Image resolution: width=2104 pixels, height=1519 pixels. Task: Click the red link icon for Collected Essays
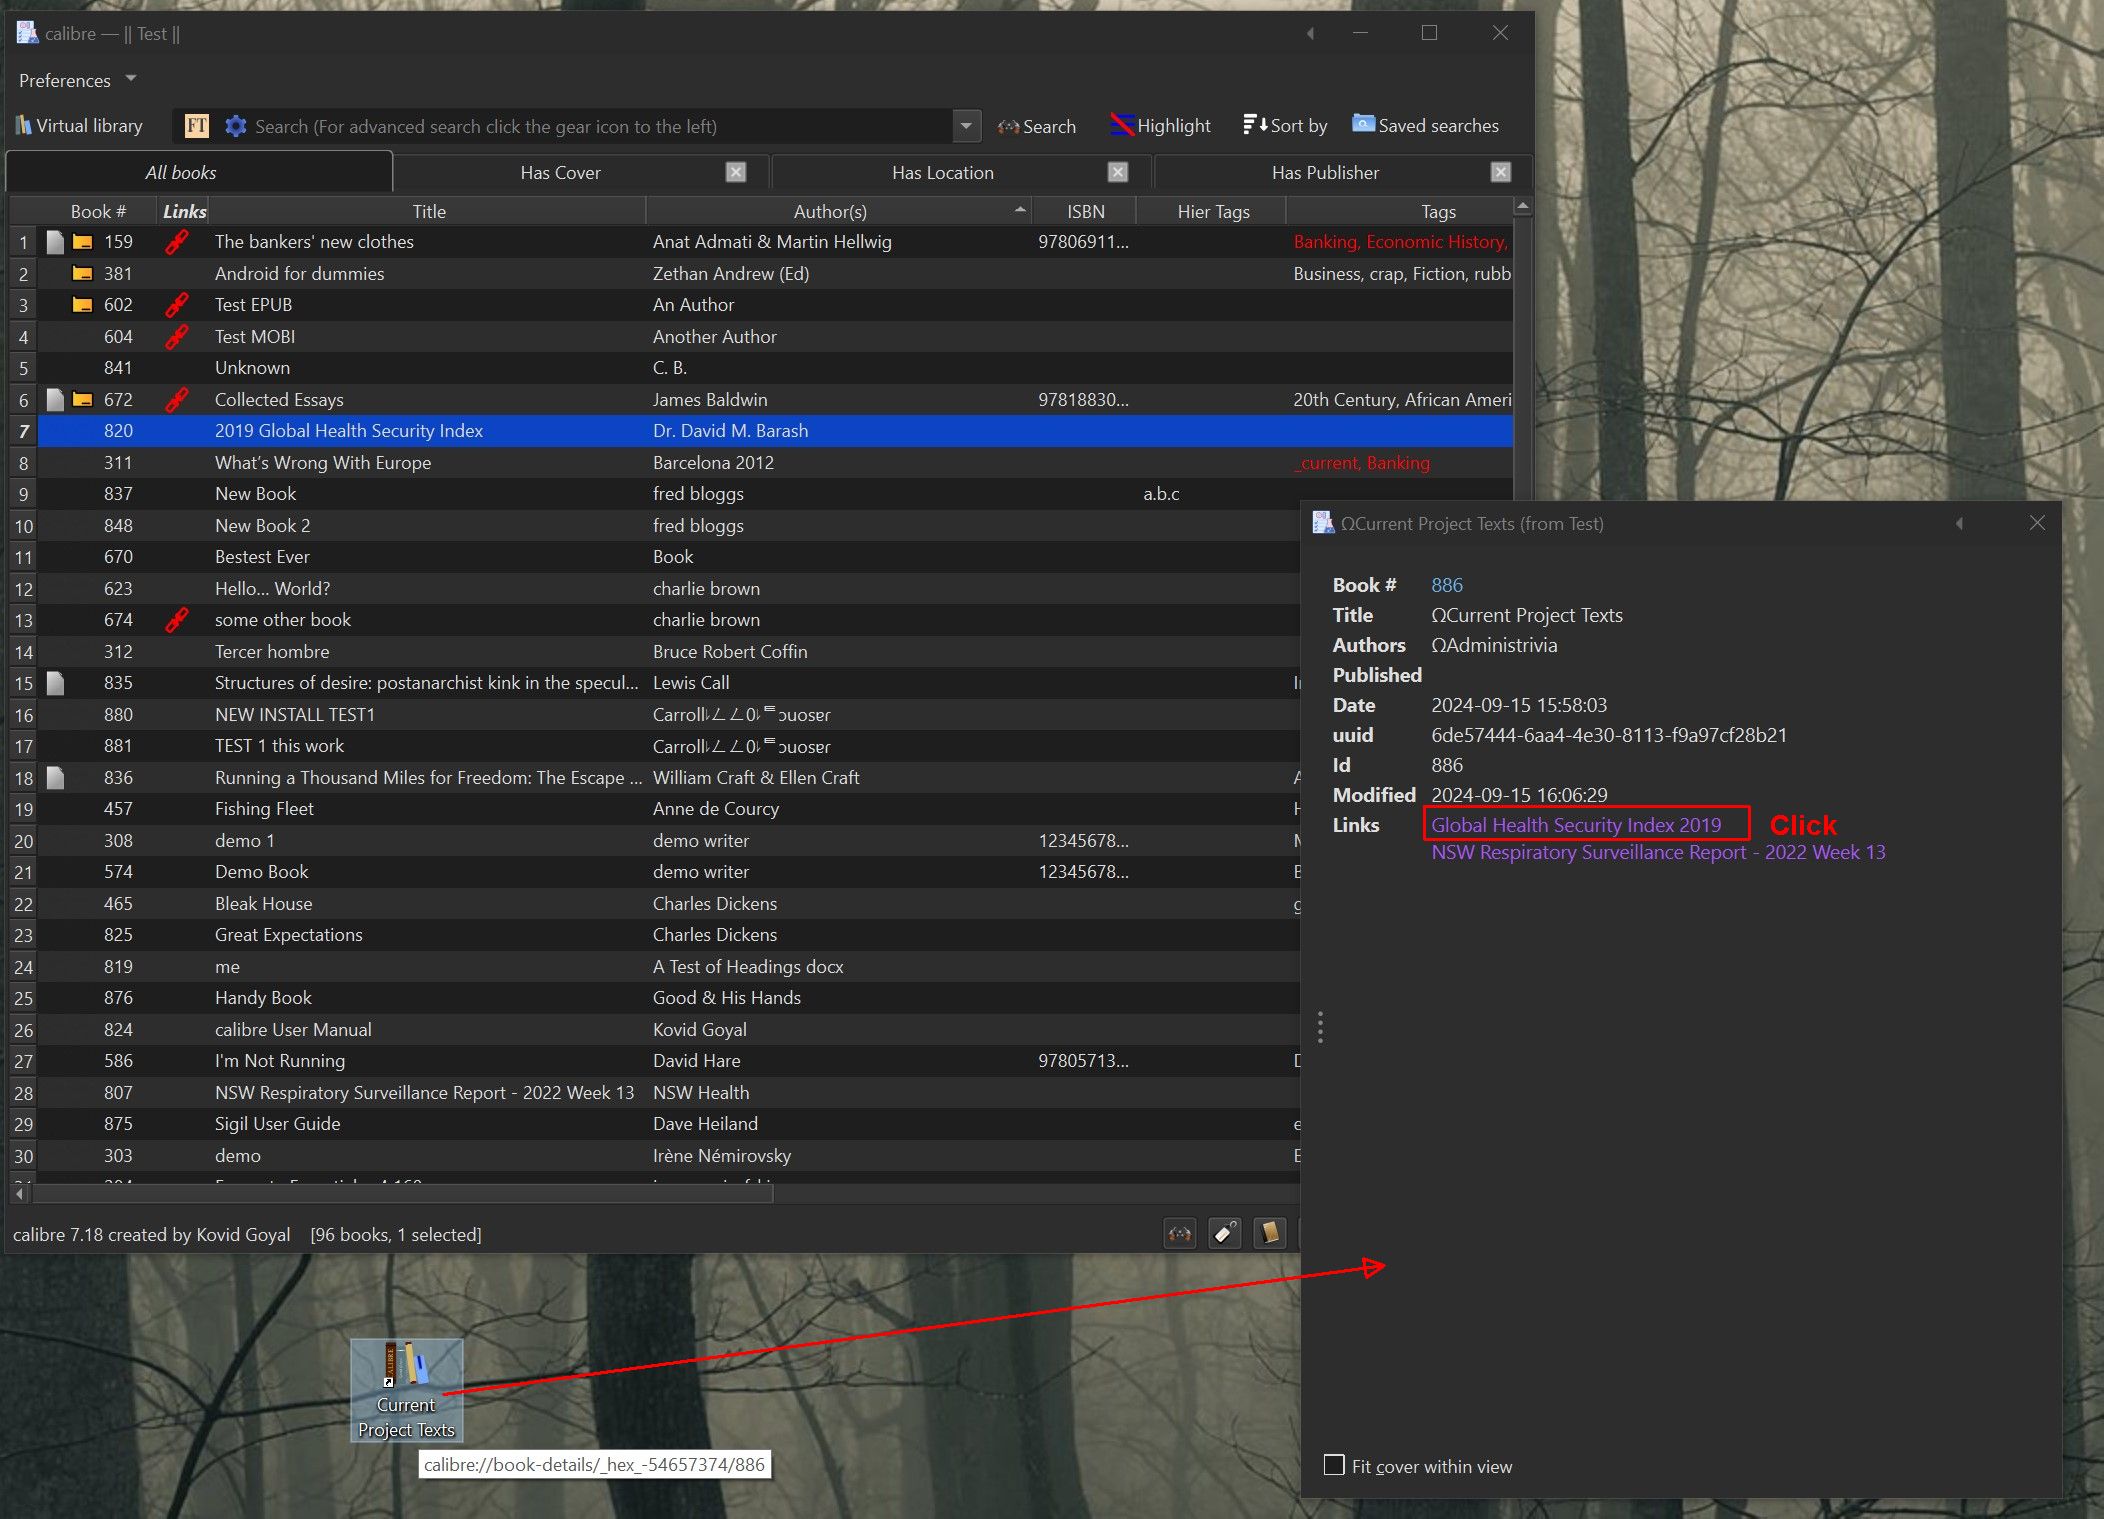click(x=177, y=399)
